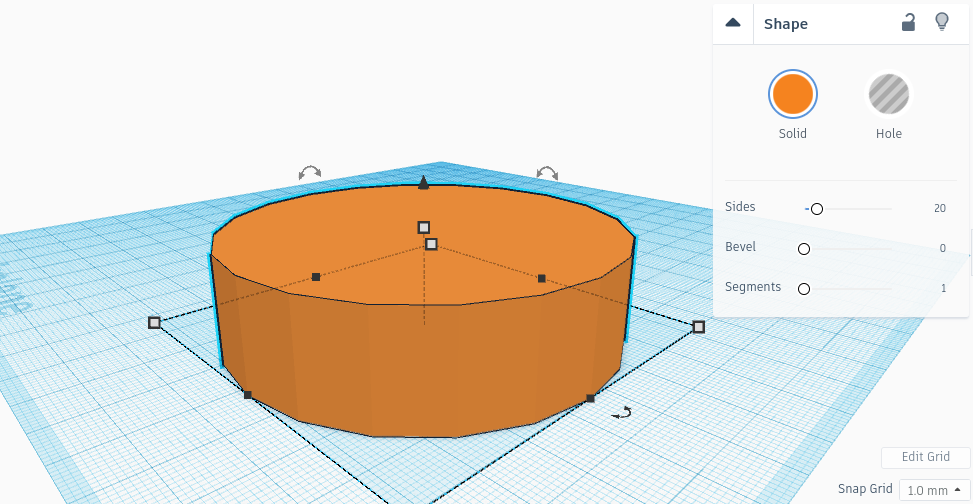Click the upper white height handle on cylinder top

(x=423, y=227)
